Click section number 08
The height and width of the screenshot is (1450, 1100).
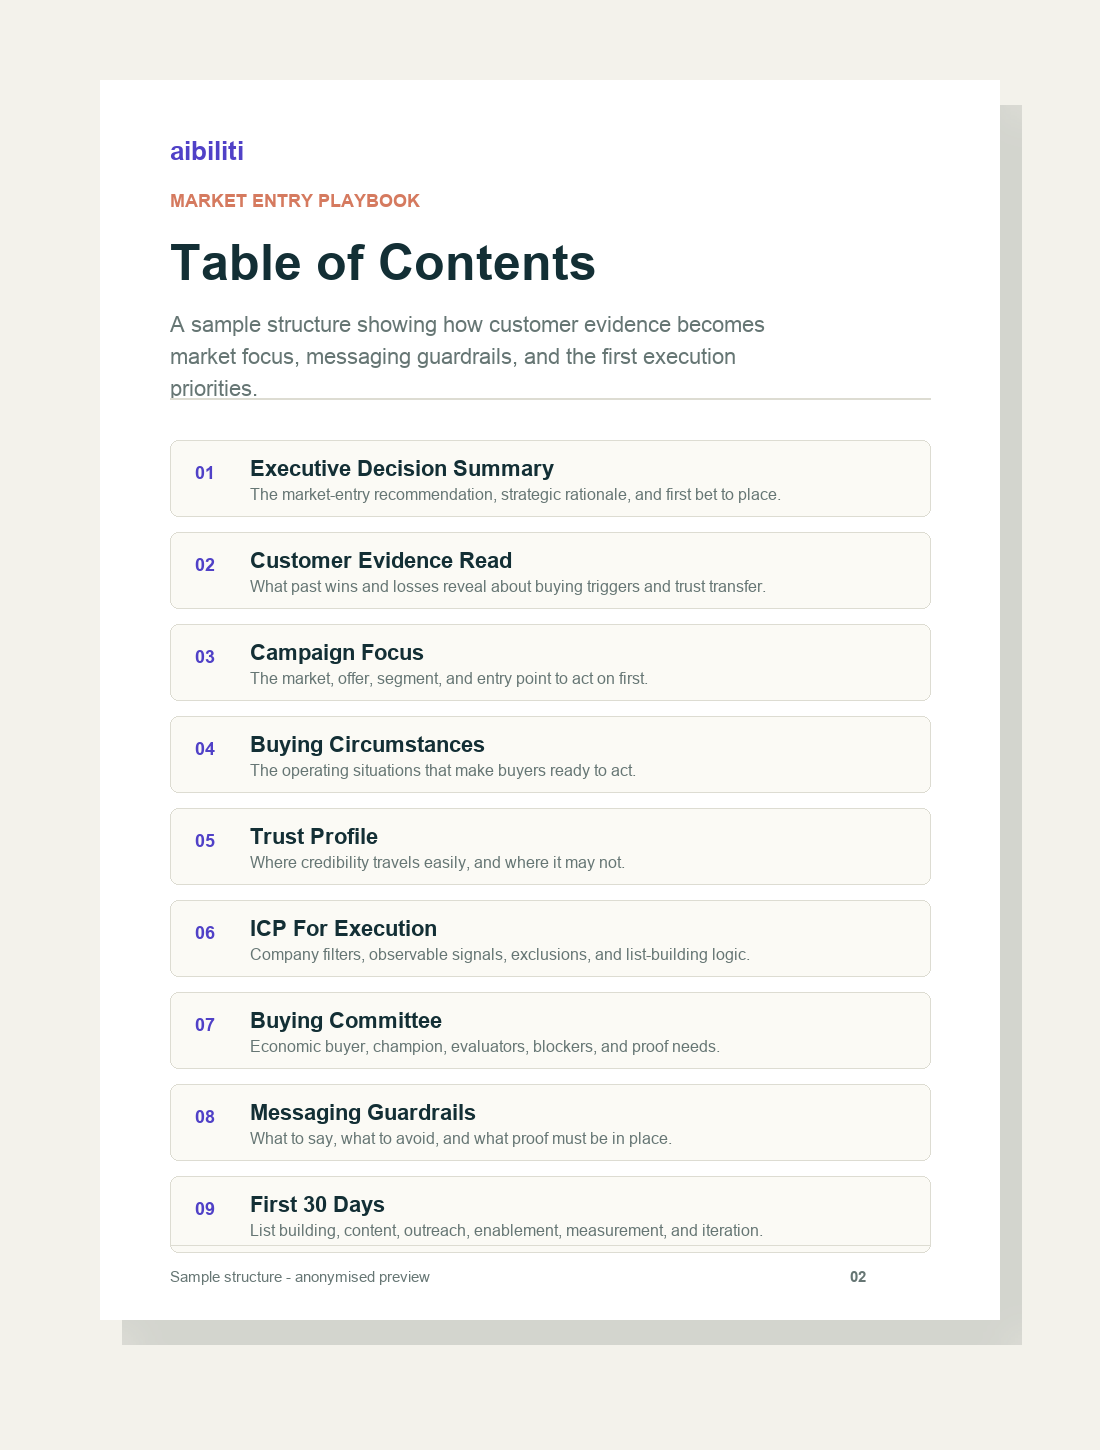point(205,1117)
